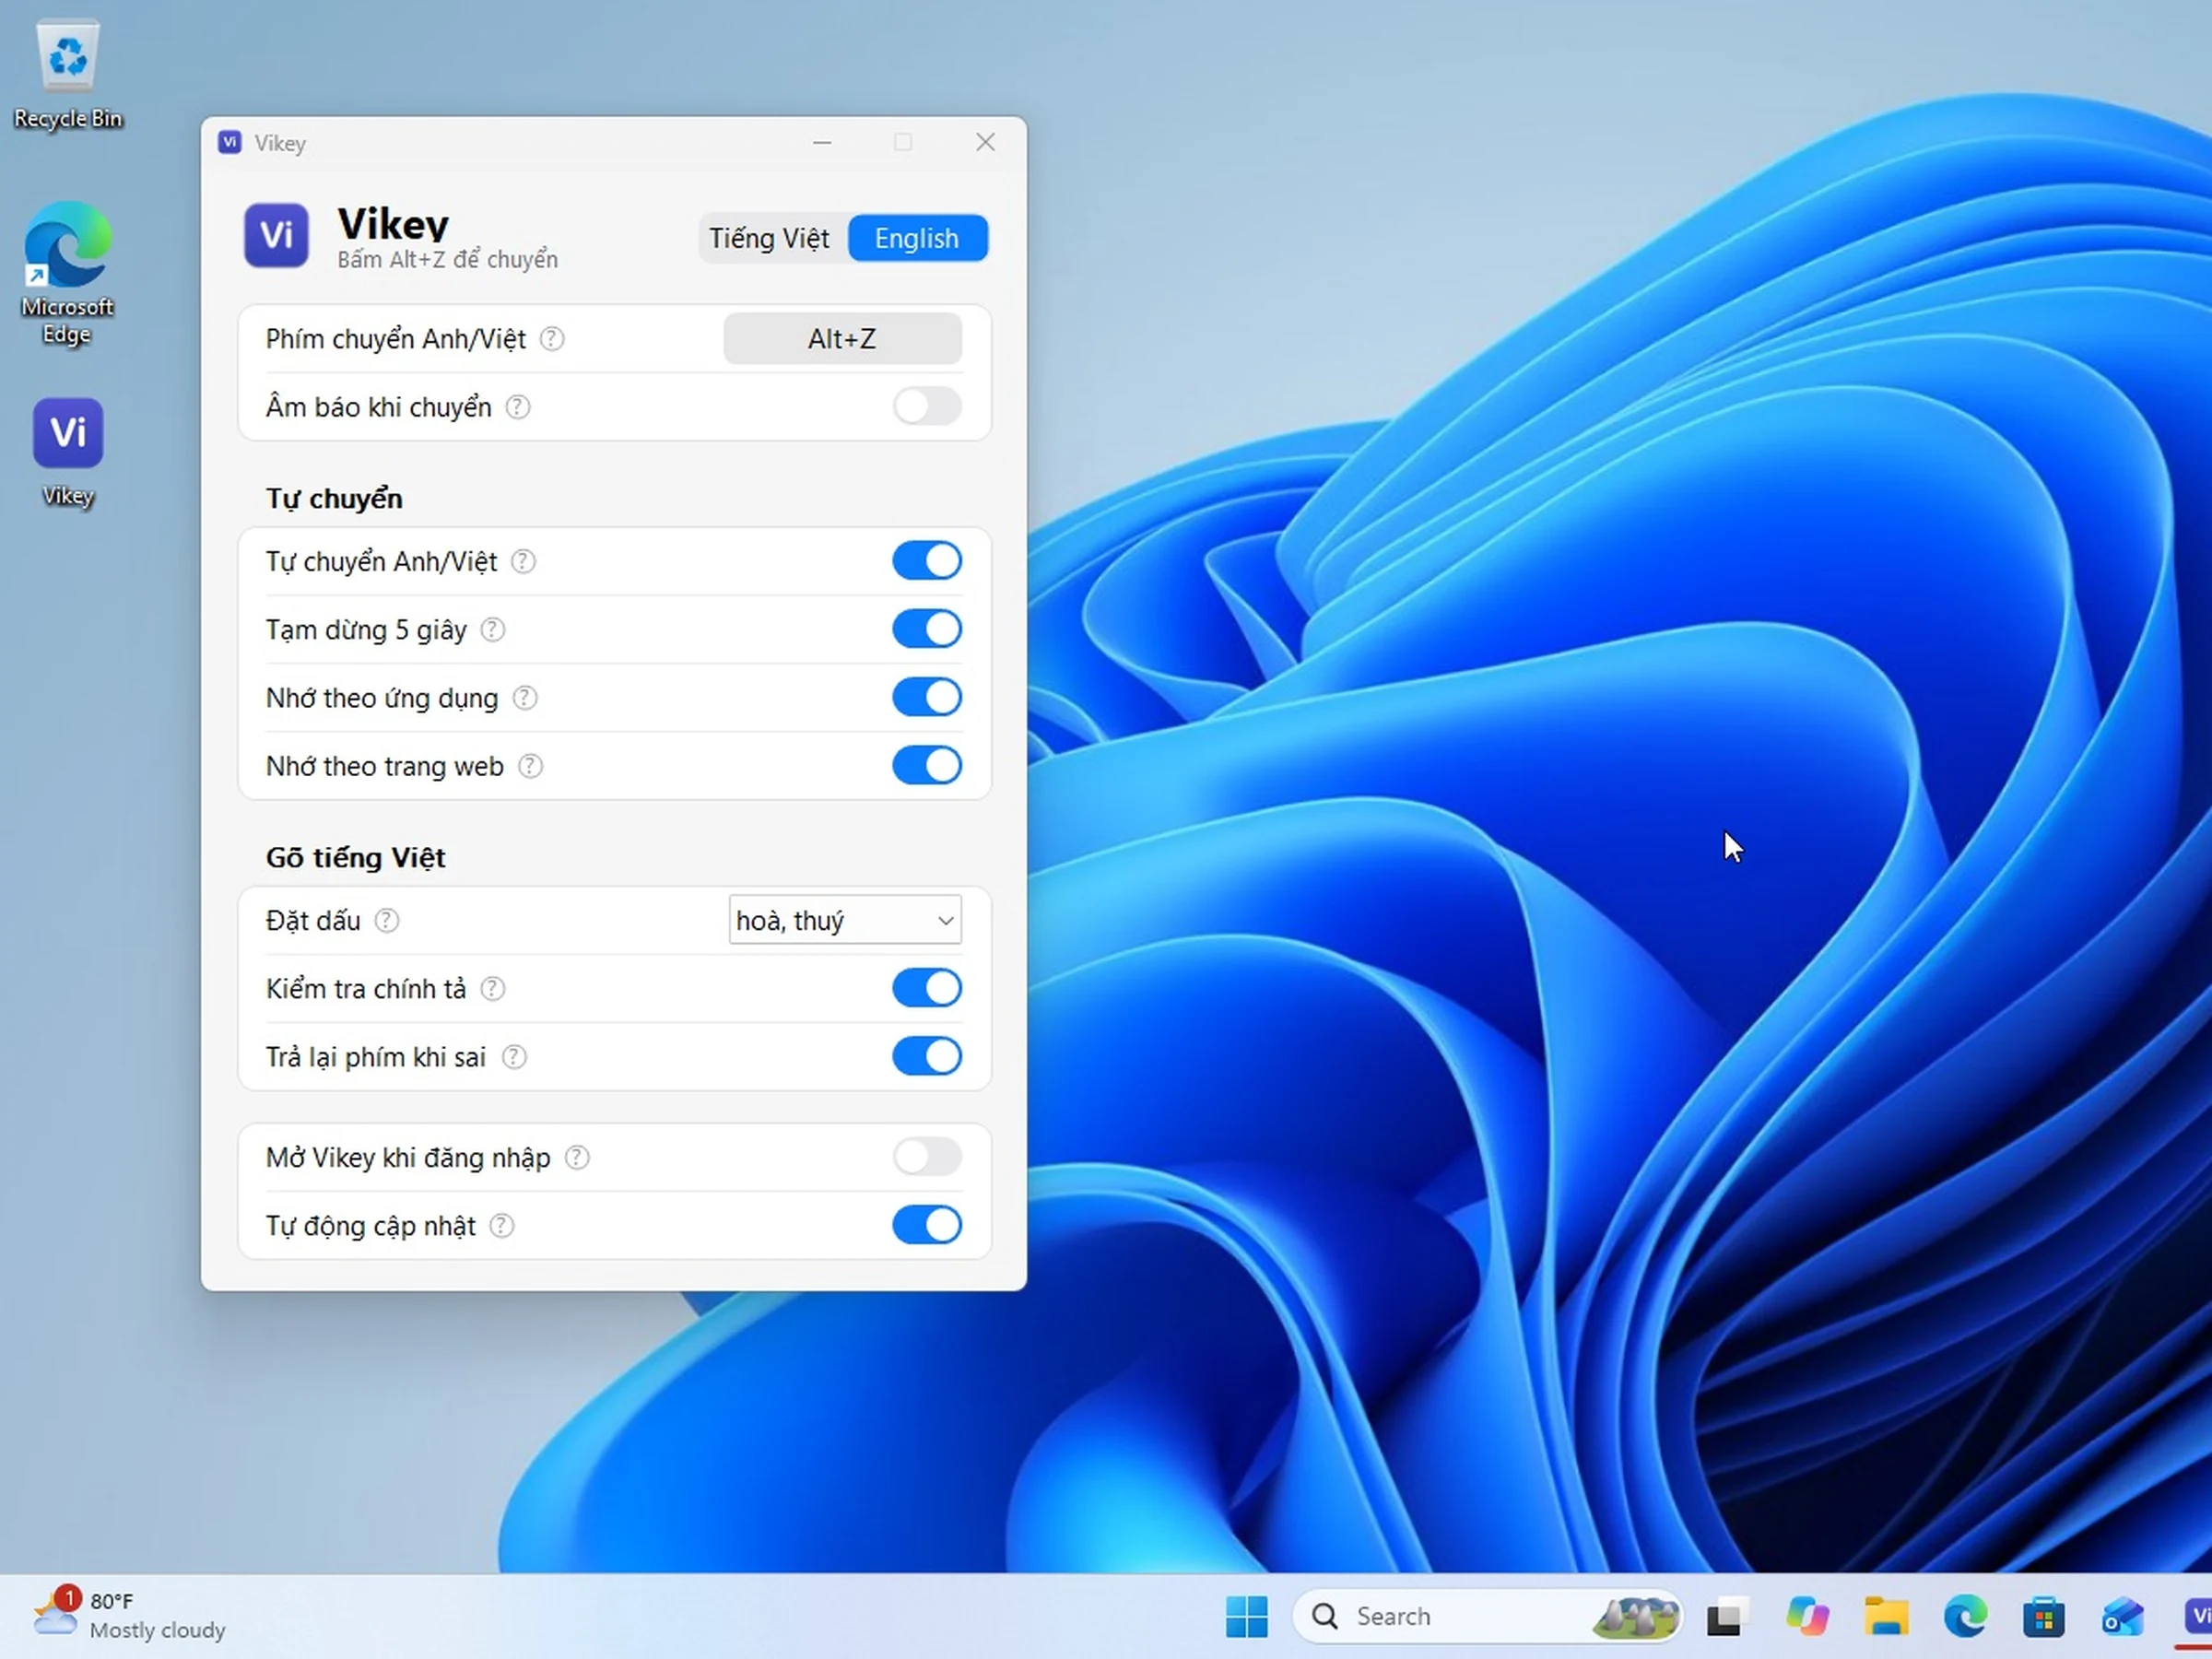Enable Âm báo khi chuyển toggle
Screen dimensions: 2212x1659
pos(927,407)
